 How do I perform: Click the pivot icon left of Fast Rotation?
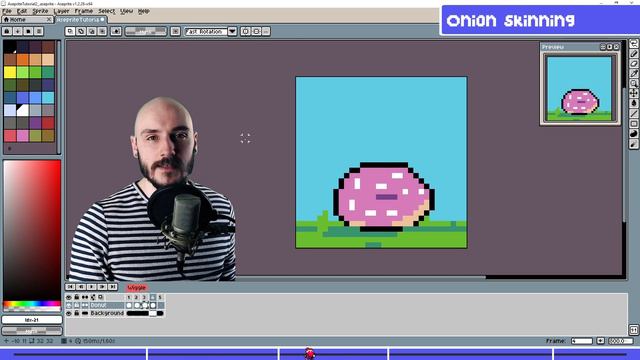[x=176, y=31]
